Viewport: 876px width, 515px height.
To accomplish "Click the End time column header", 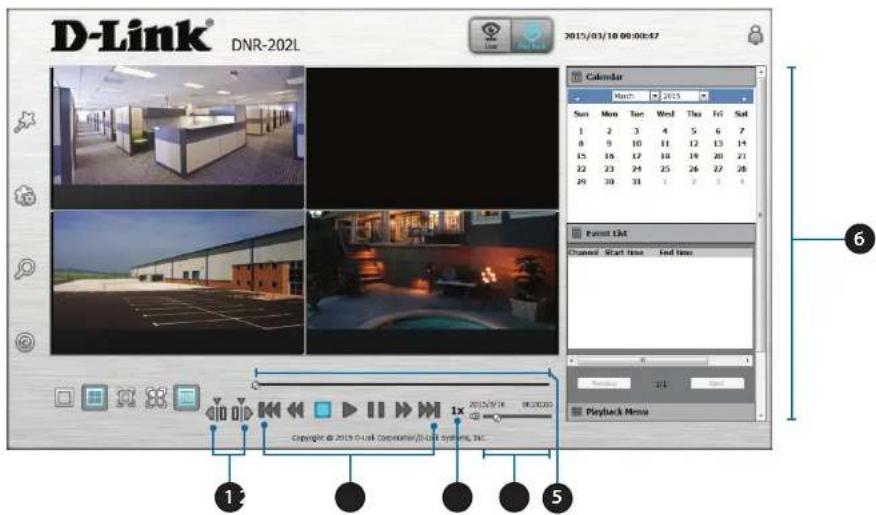I will click(x=675, y=252).
